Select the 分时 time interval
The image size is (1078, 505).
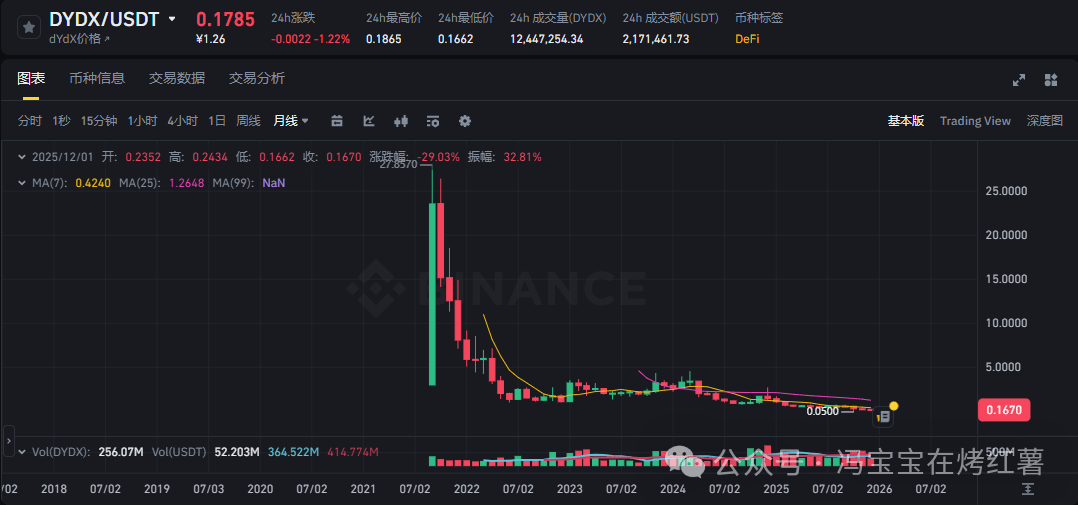(30, 121)
